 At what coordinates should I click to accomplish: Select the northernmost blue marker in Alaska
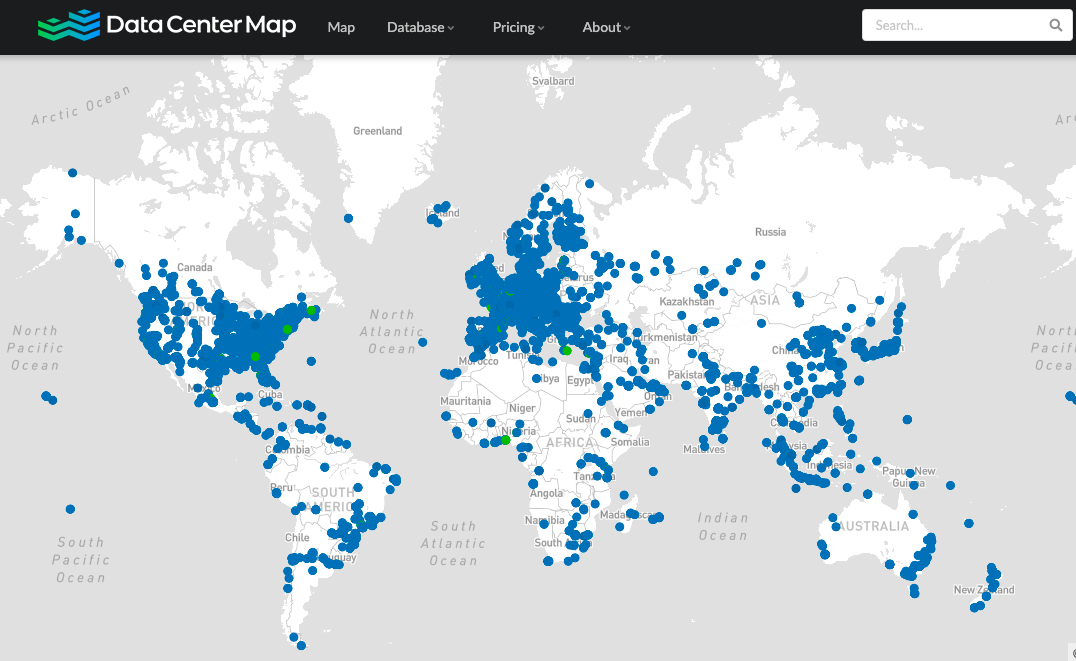[x=72, y=173]
